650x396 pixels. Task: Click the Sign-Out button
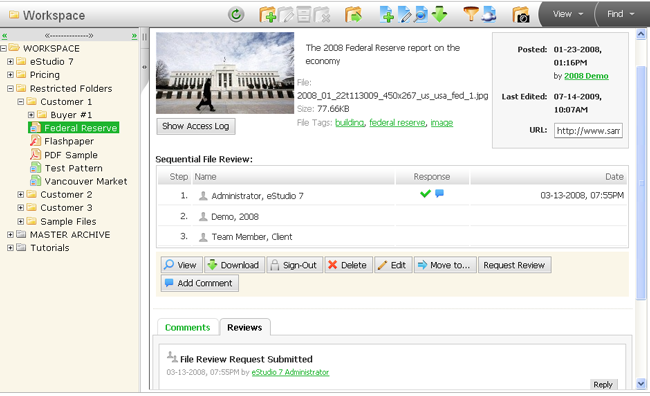295,265
